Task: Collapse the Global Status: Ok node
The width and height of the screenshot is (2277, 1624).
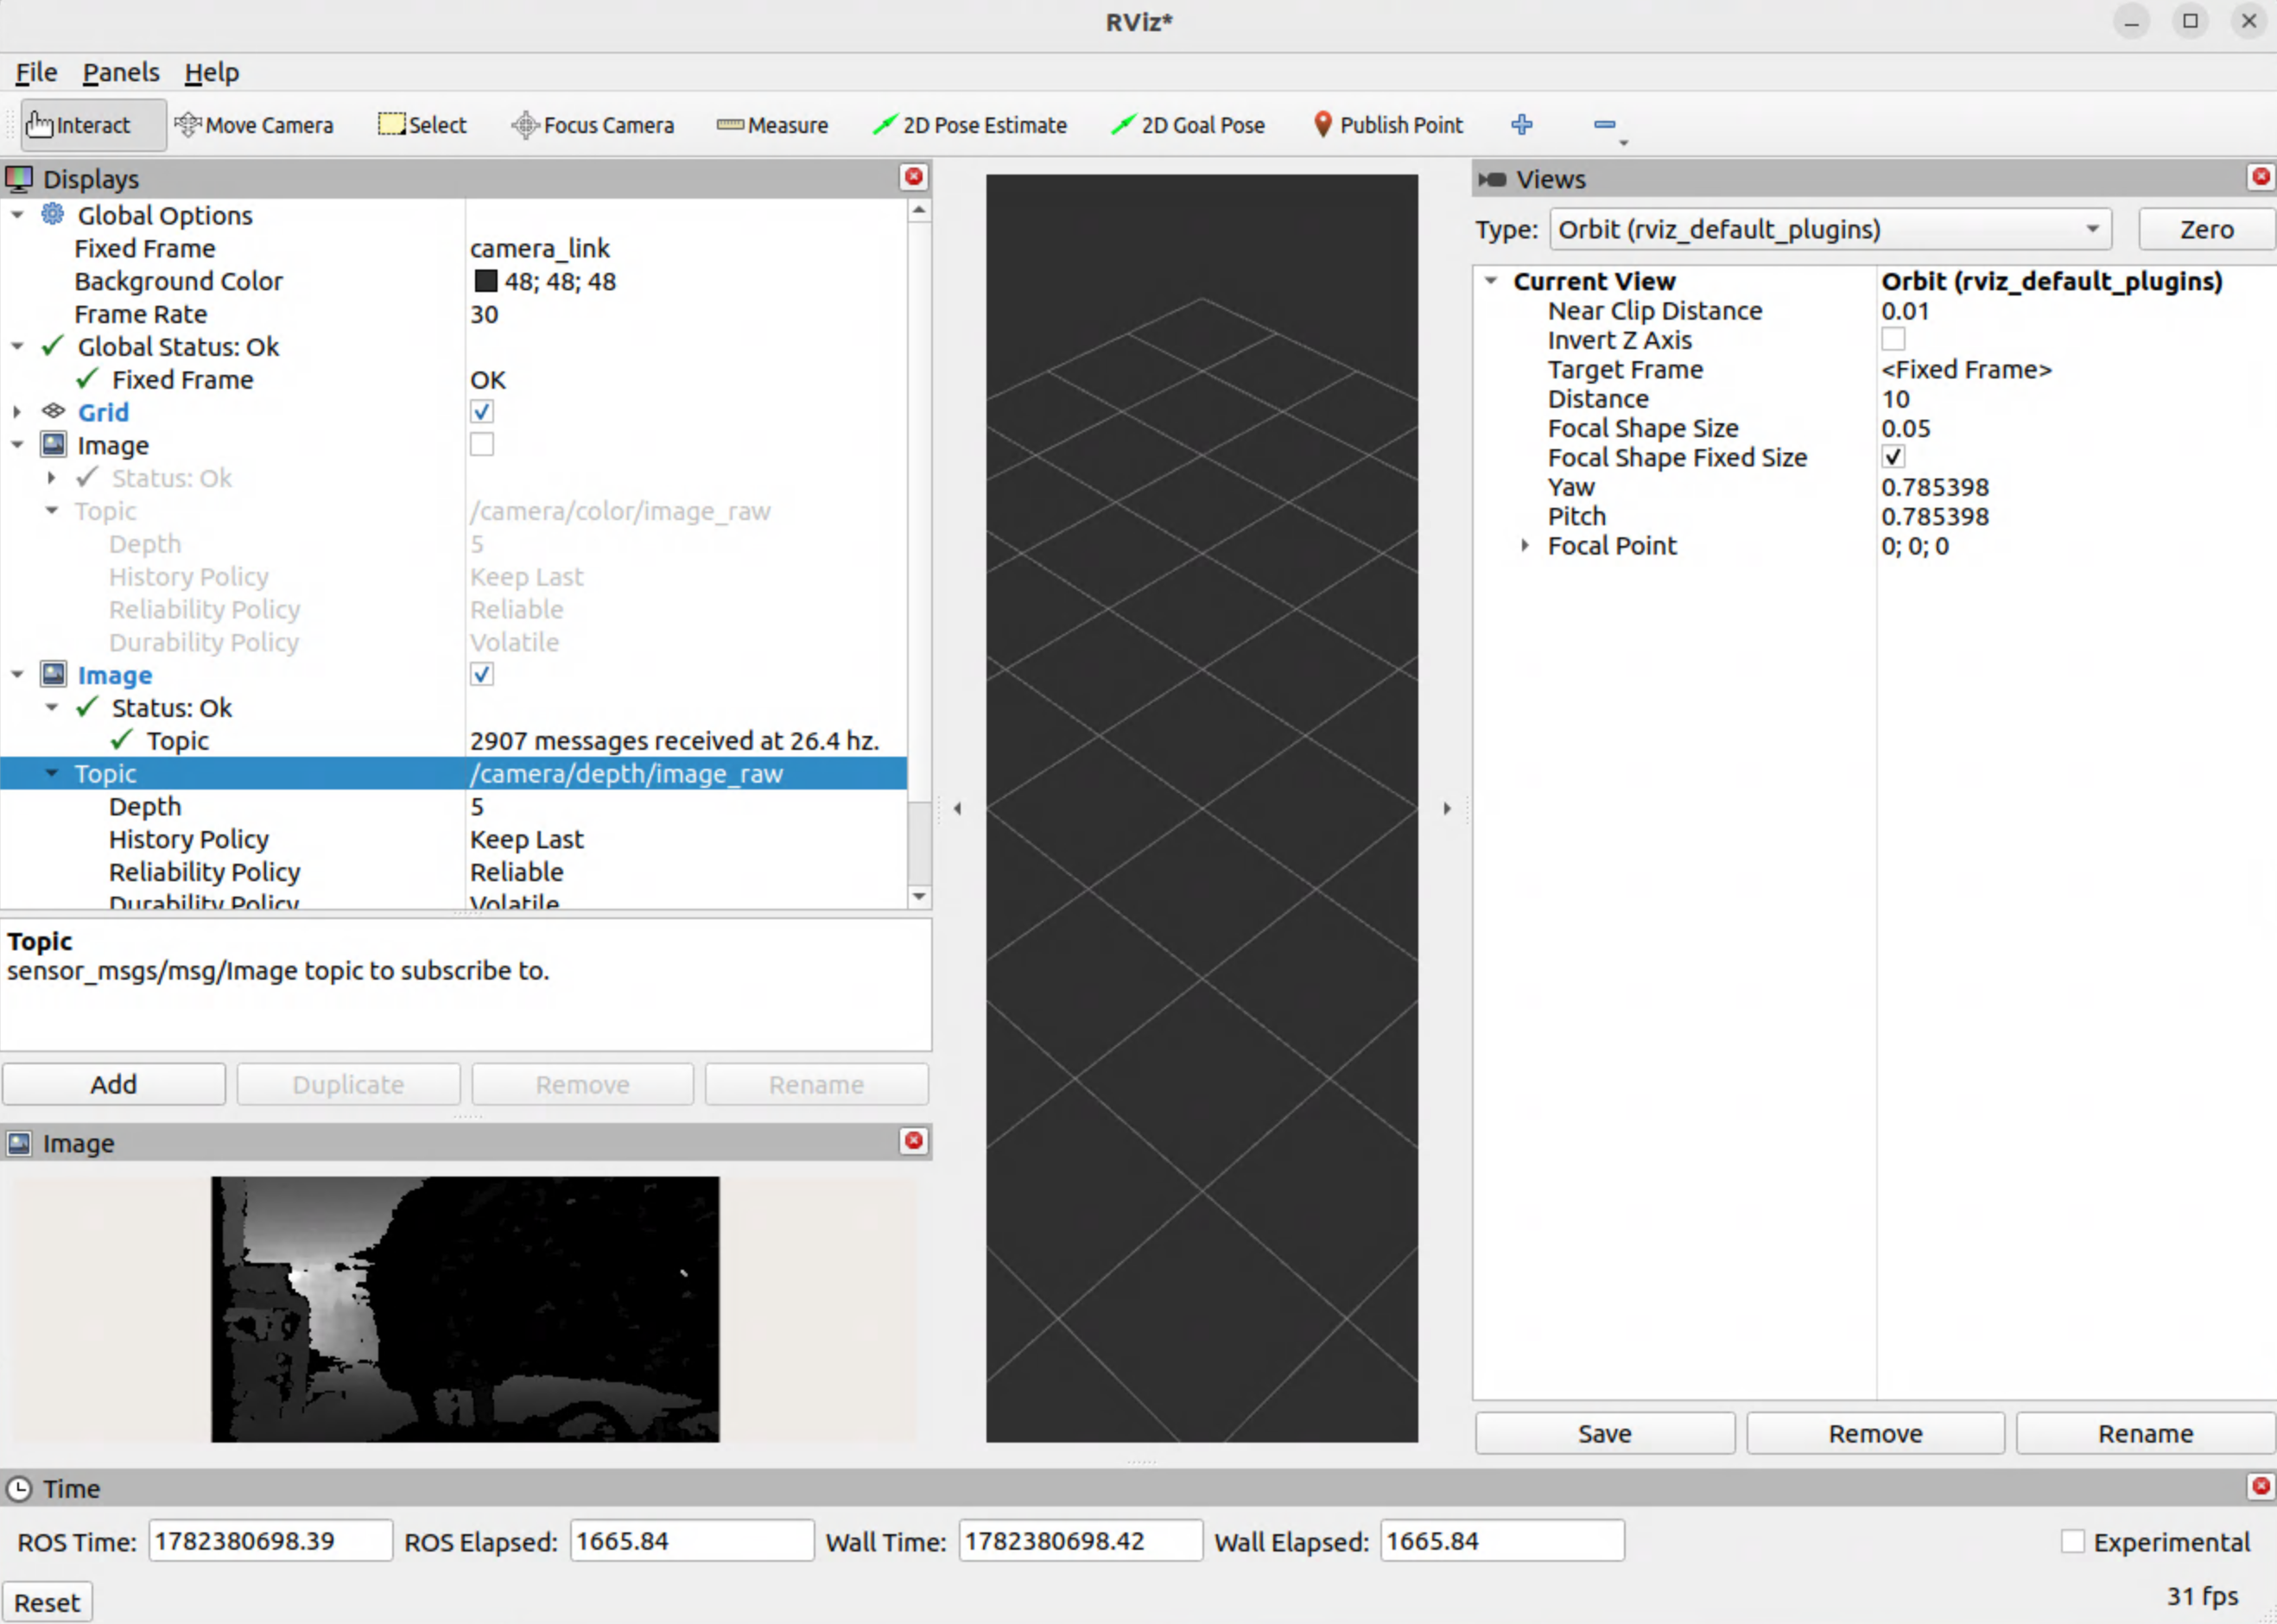Action: [x=17, y=346]
